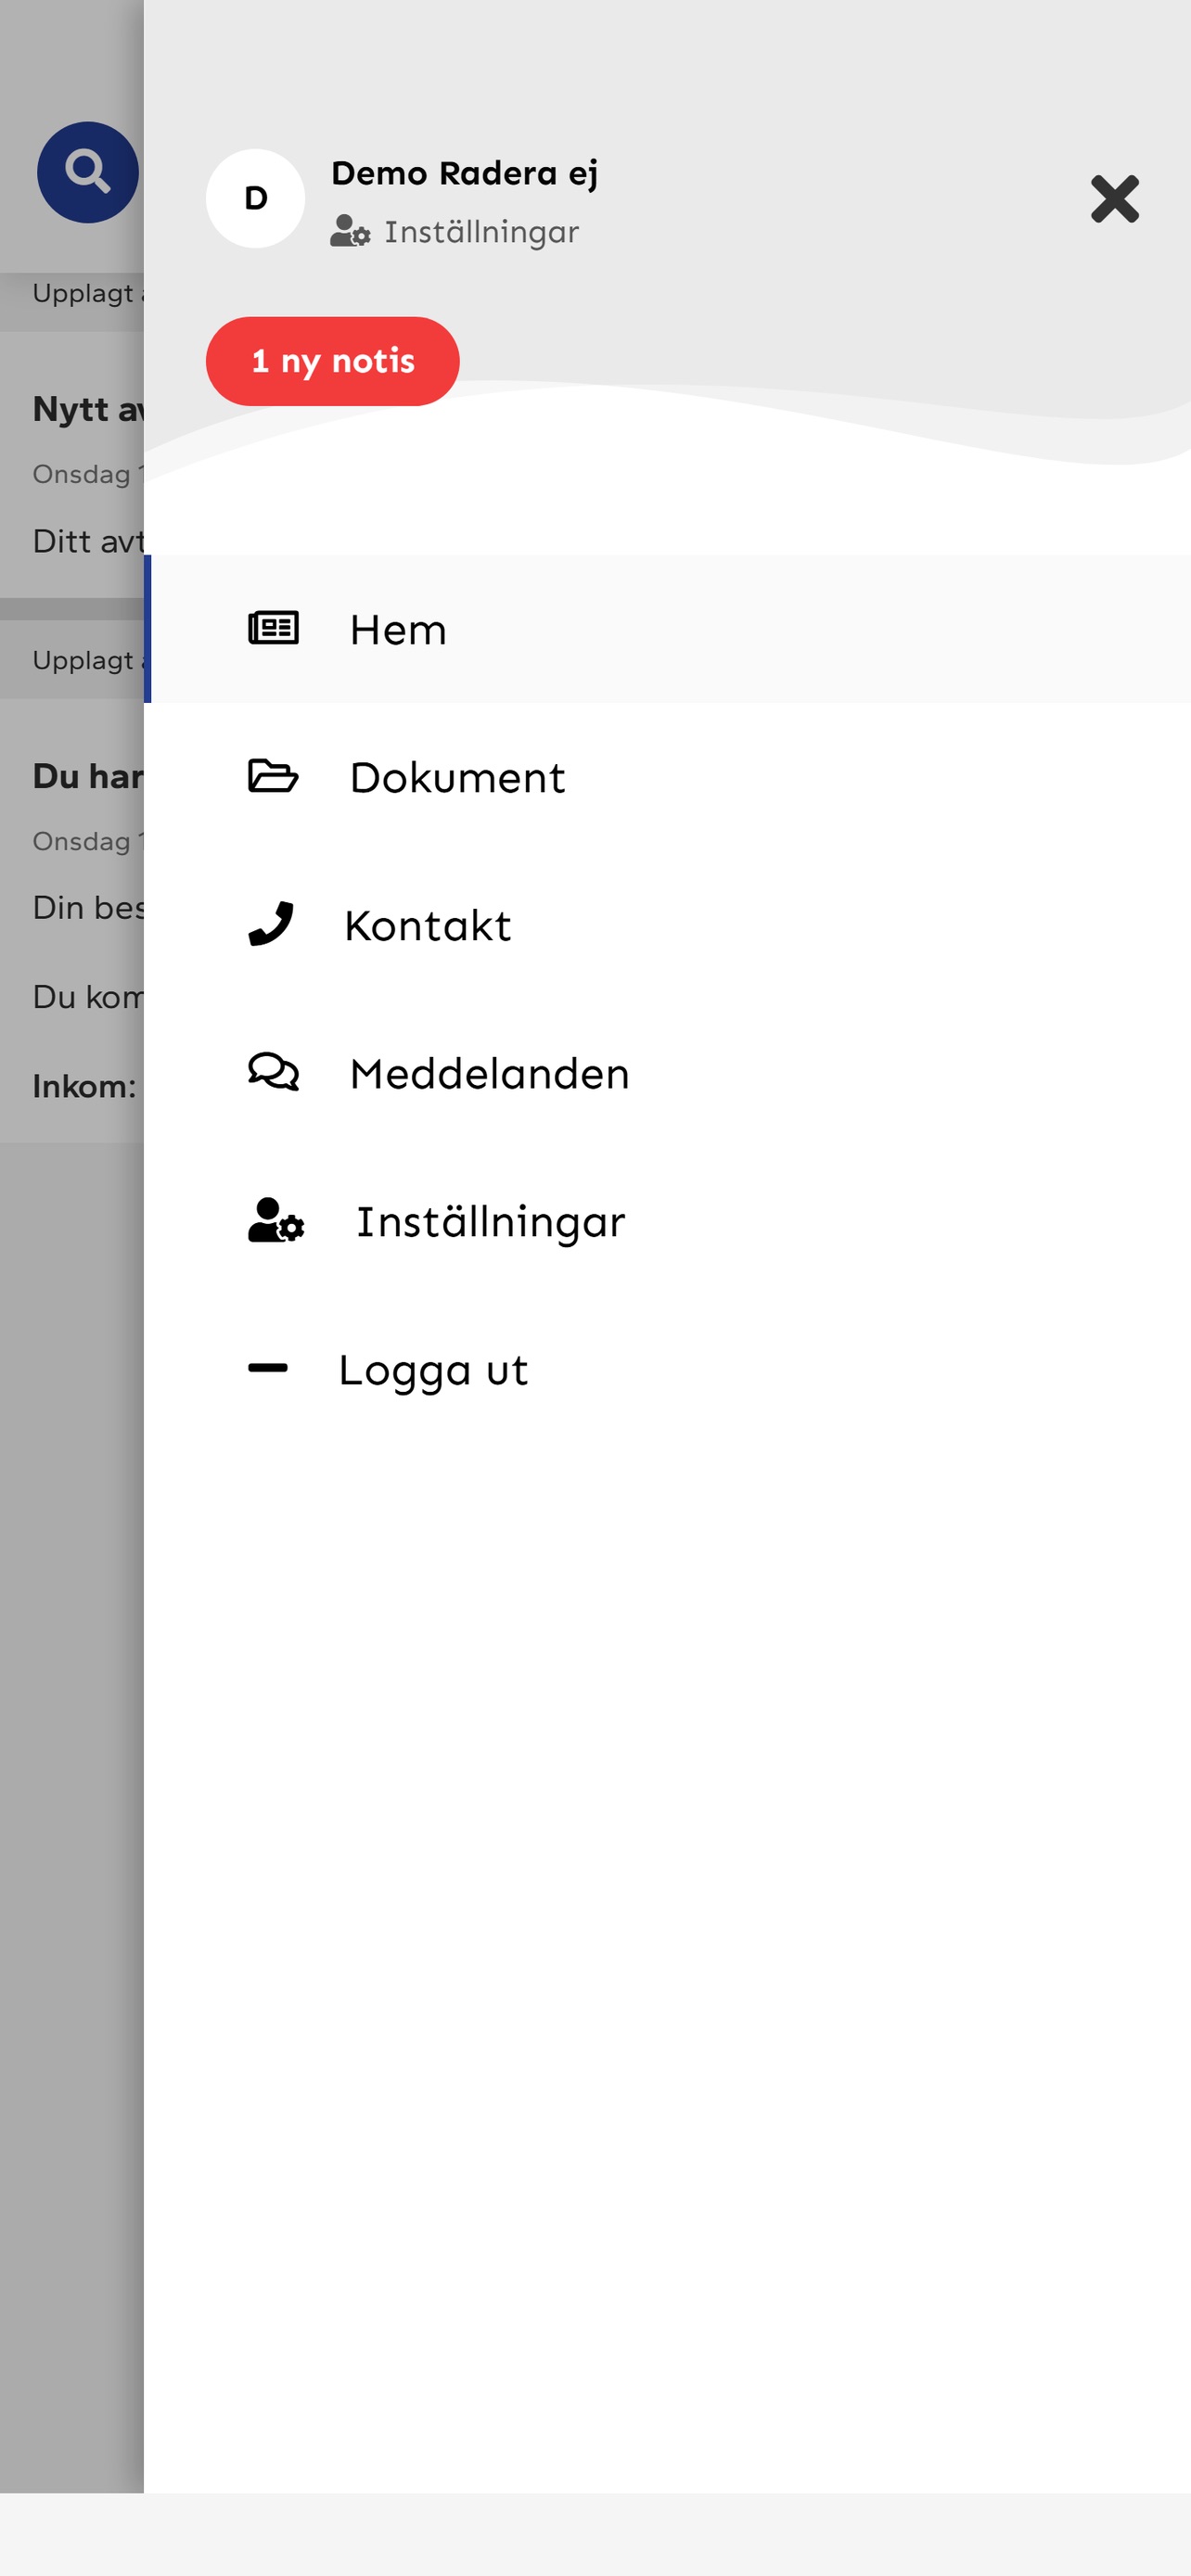Close the side menu with the X
This screenshot has width=1191, height=2576.
(x=1114, y=199)
